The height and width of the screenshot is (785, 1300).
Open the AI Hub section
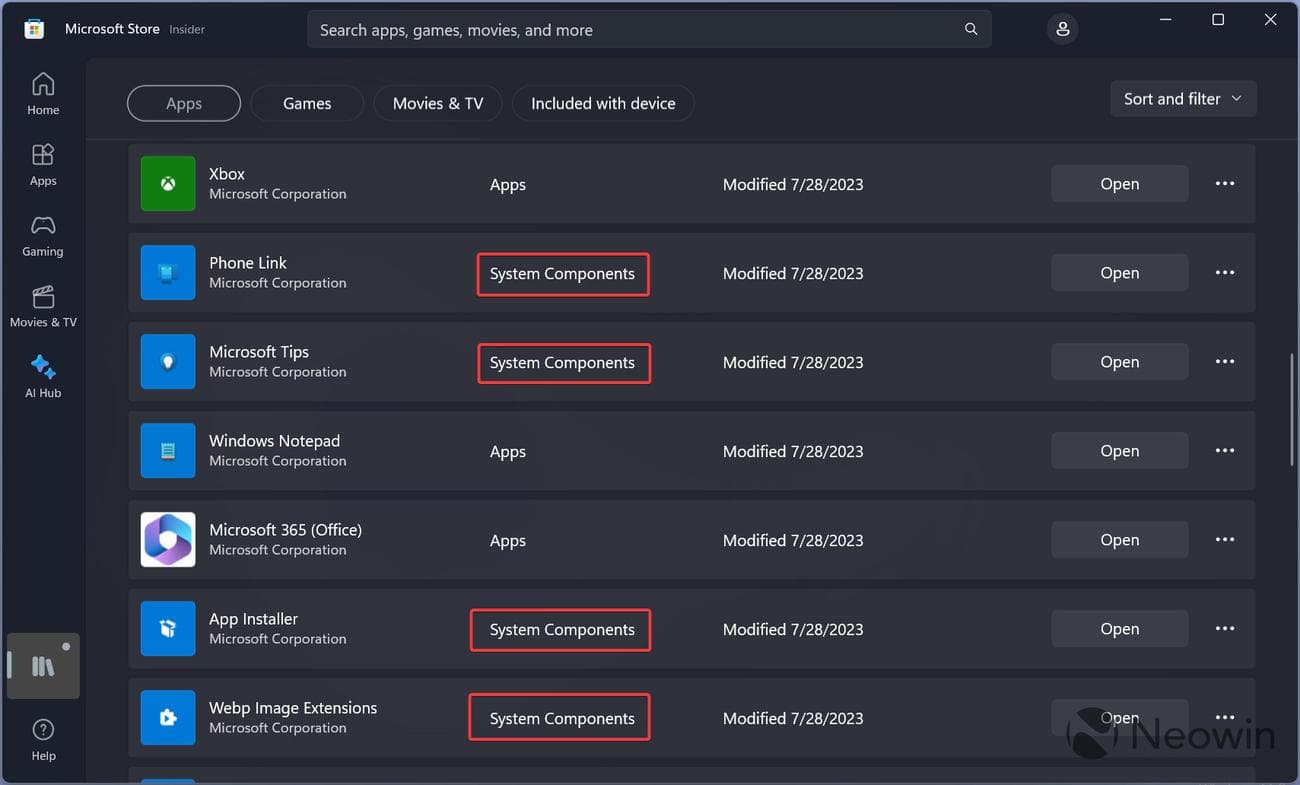click(x=43, y=376)
